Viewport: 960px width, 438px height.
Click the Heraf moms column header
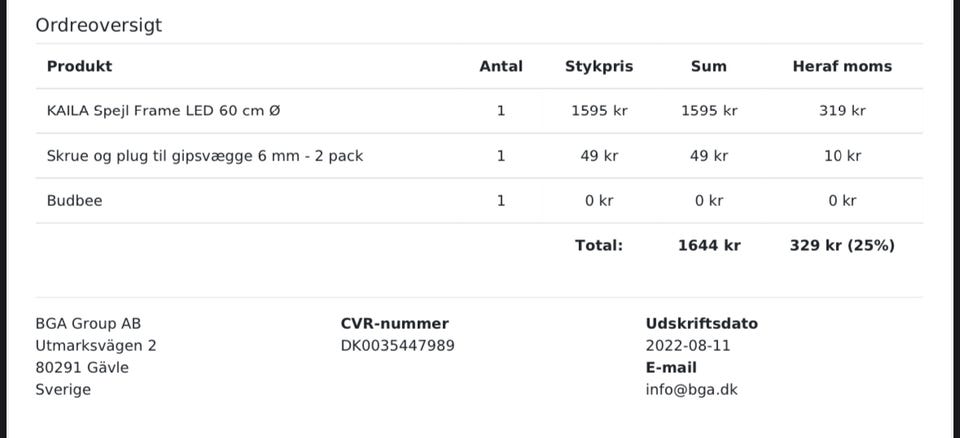(842, 66)
